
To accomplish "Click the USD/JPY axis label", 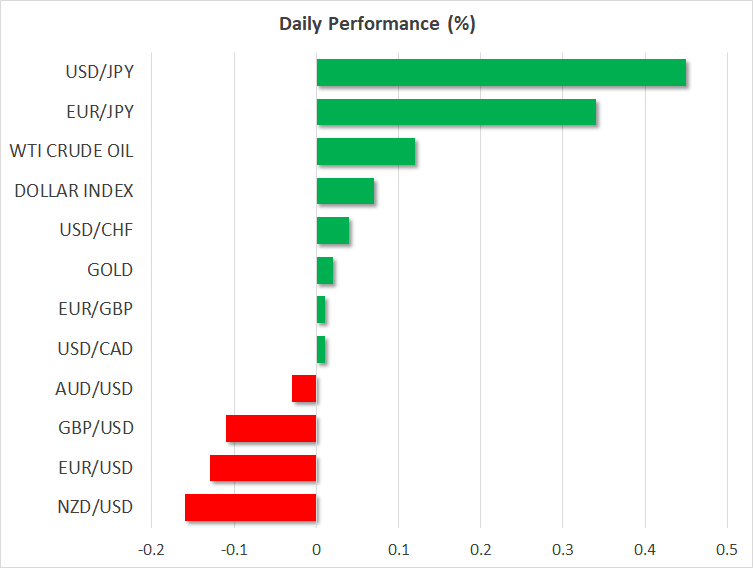I will 100,73.
